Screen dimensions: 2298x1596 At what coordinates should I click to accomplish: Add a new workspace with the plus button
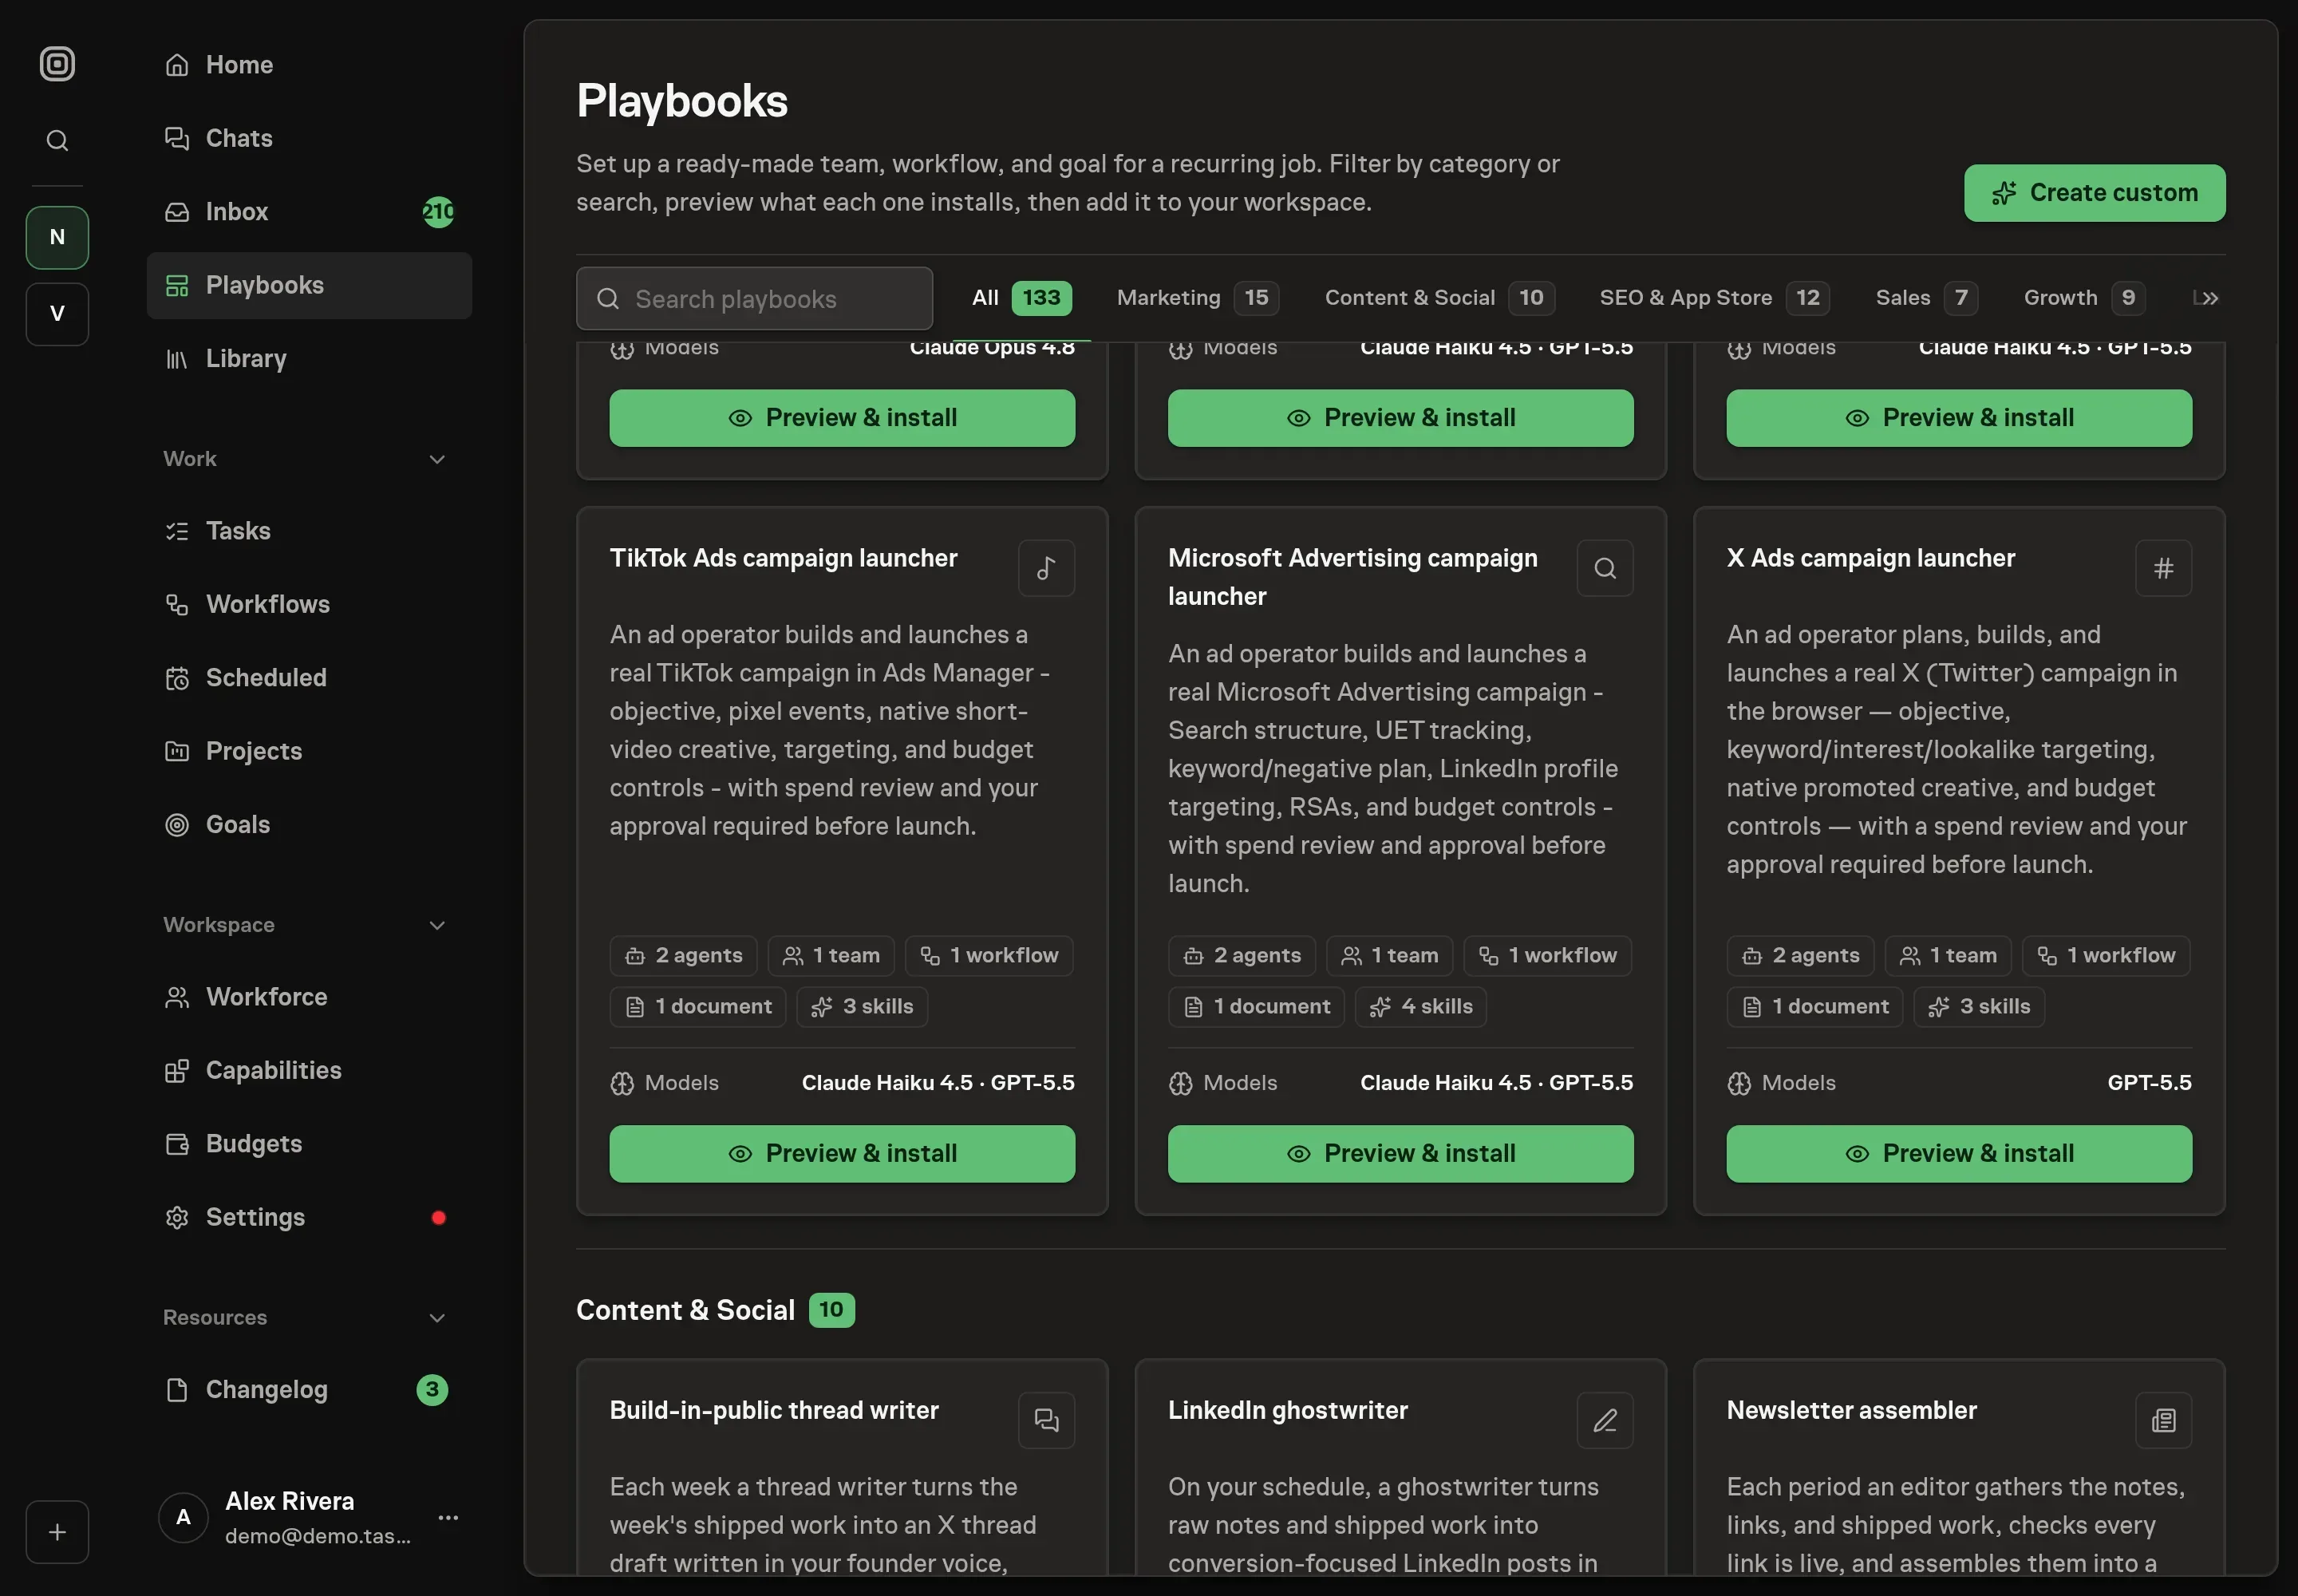click(57, 1532)
